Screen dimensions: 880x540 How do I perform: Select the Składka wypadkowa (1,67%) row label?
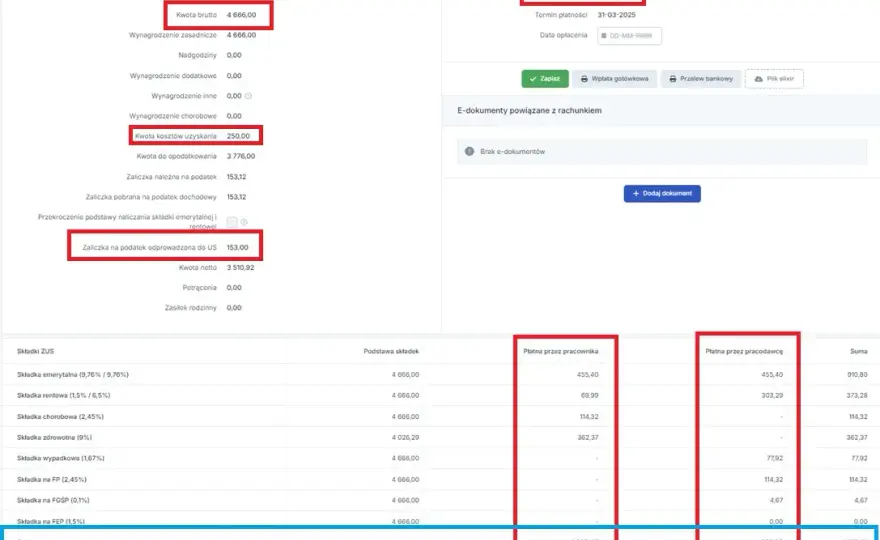click(61, 459)
